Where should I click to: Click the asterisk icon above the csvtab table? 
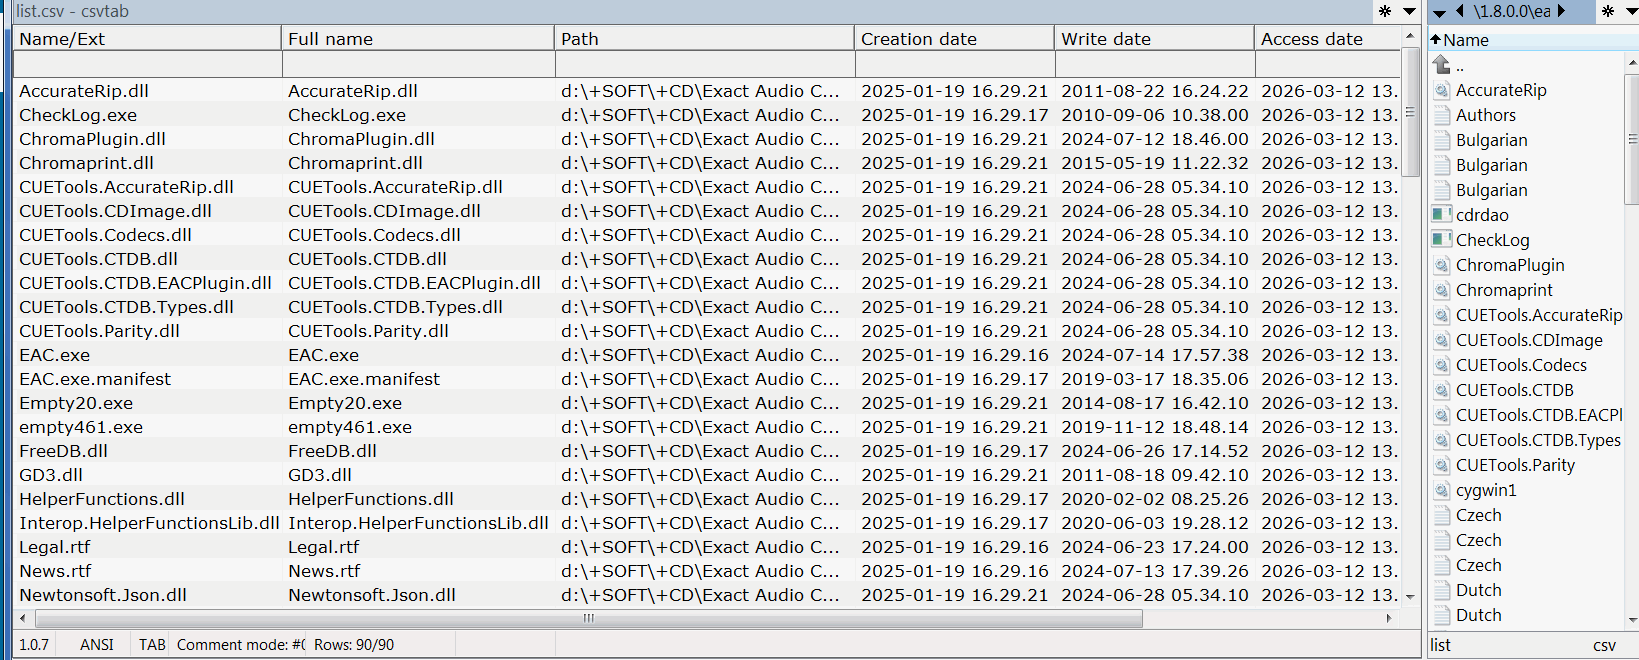click(x=1385, y=12)
